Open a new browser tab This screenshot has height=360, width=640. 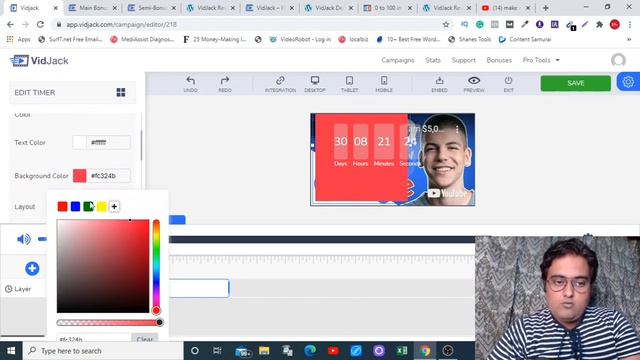546,8
